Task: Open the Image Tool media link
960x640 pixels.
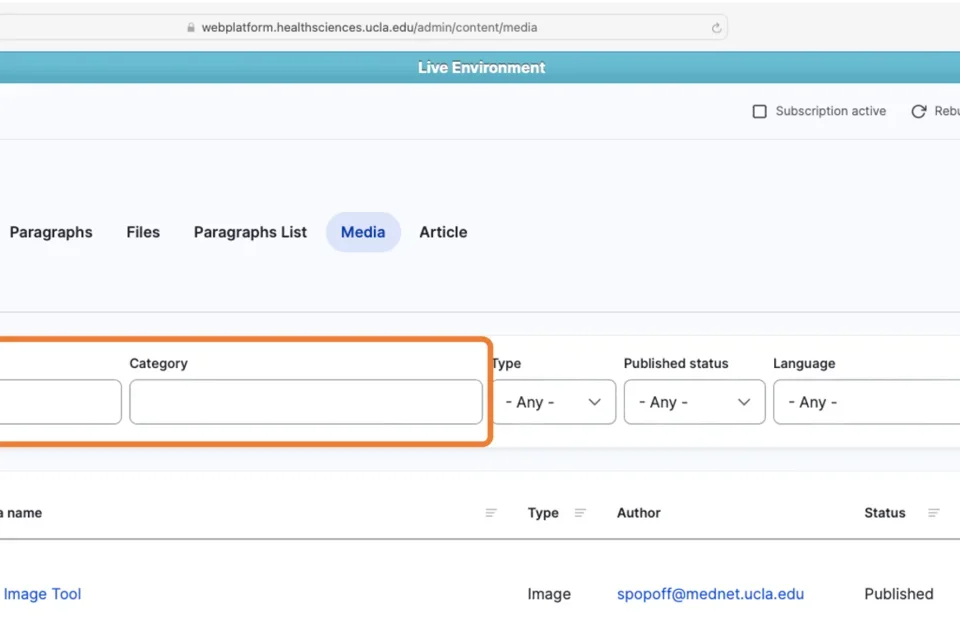Action: 42,594
